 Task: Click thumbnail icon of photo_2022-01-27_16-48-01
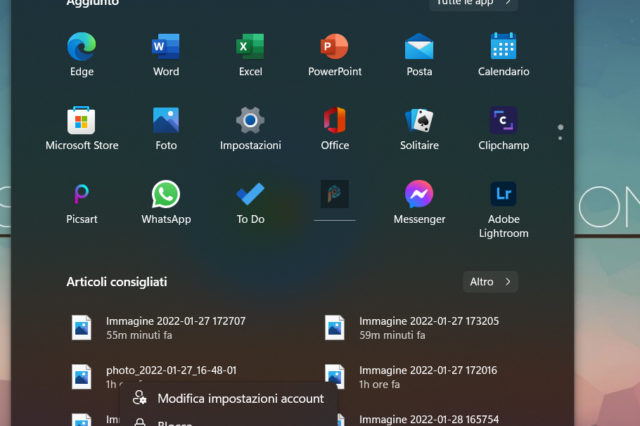(x=81, y=376)
